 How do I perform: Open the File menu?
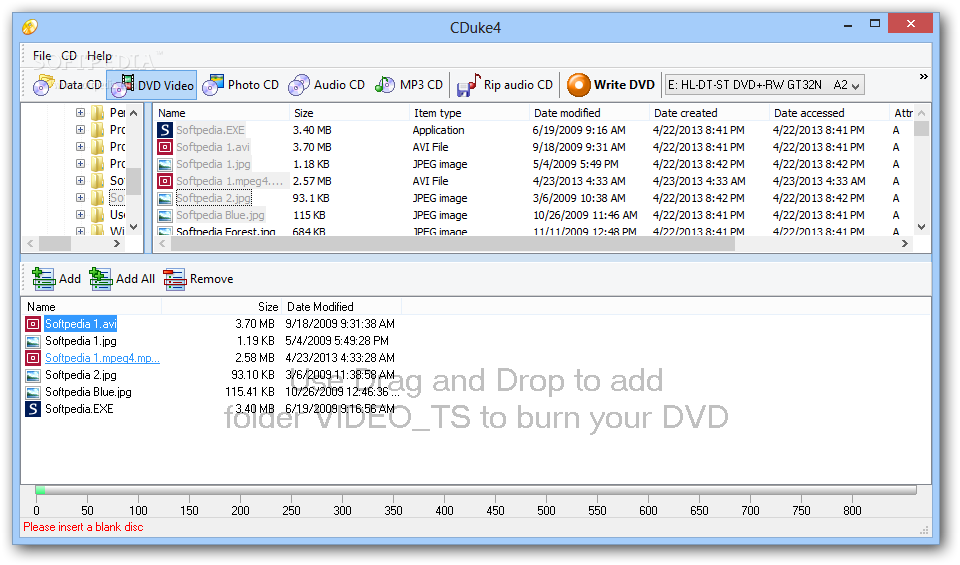click(x=42, y=56)
